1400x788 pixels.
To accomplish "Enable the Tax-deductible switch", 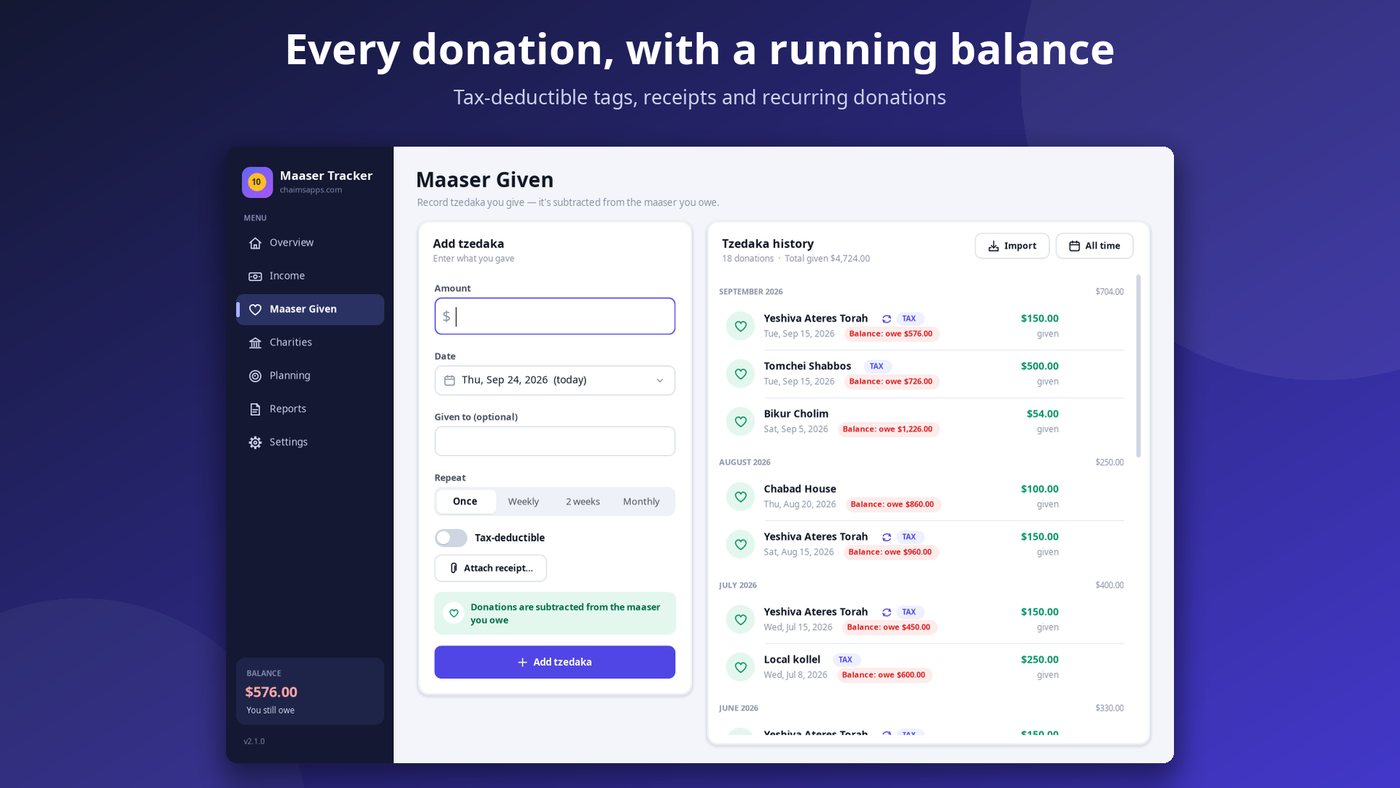I will [451, 538].
